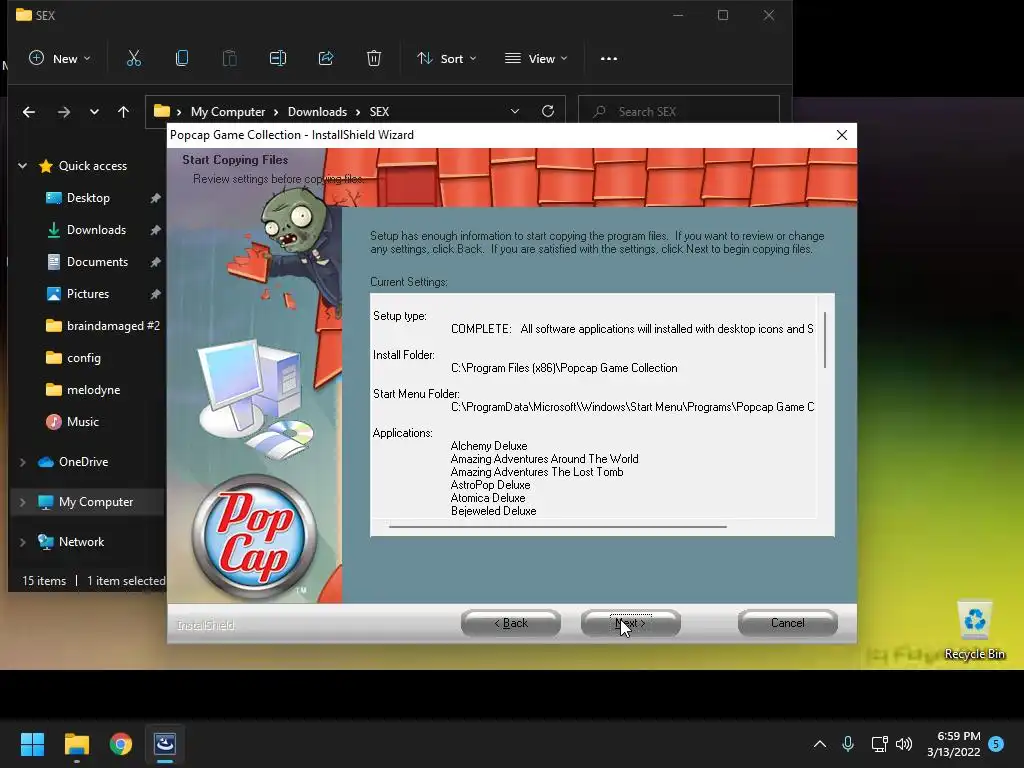Click the vertical scrollbar in Current Settings
This screenshot has height=768, width=1024.
point(825,340)
